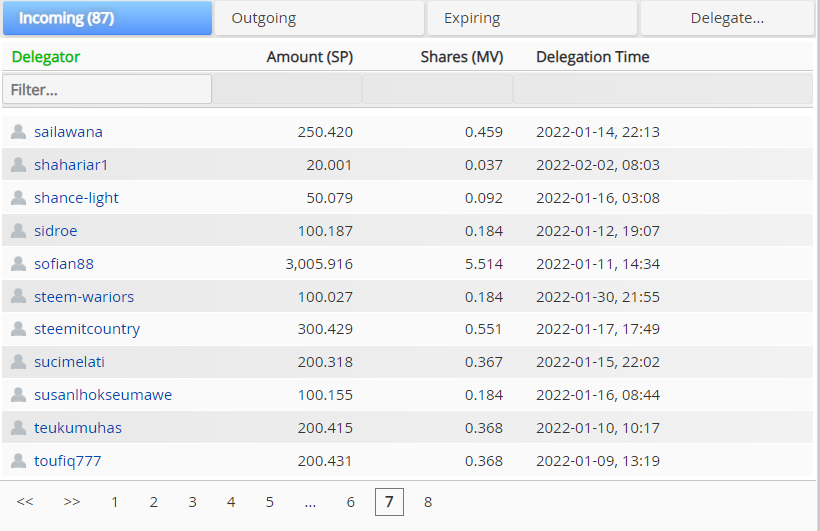This screenshot has height=531, width=820.
Task: Open the susanlhokseumawe profile link
Action: click(103, 395)
